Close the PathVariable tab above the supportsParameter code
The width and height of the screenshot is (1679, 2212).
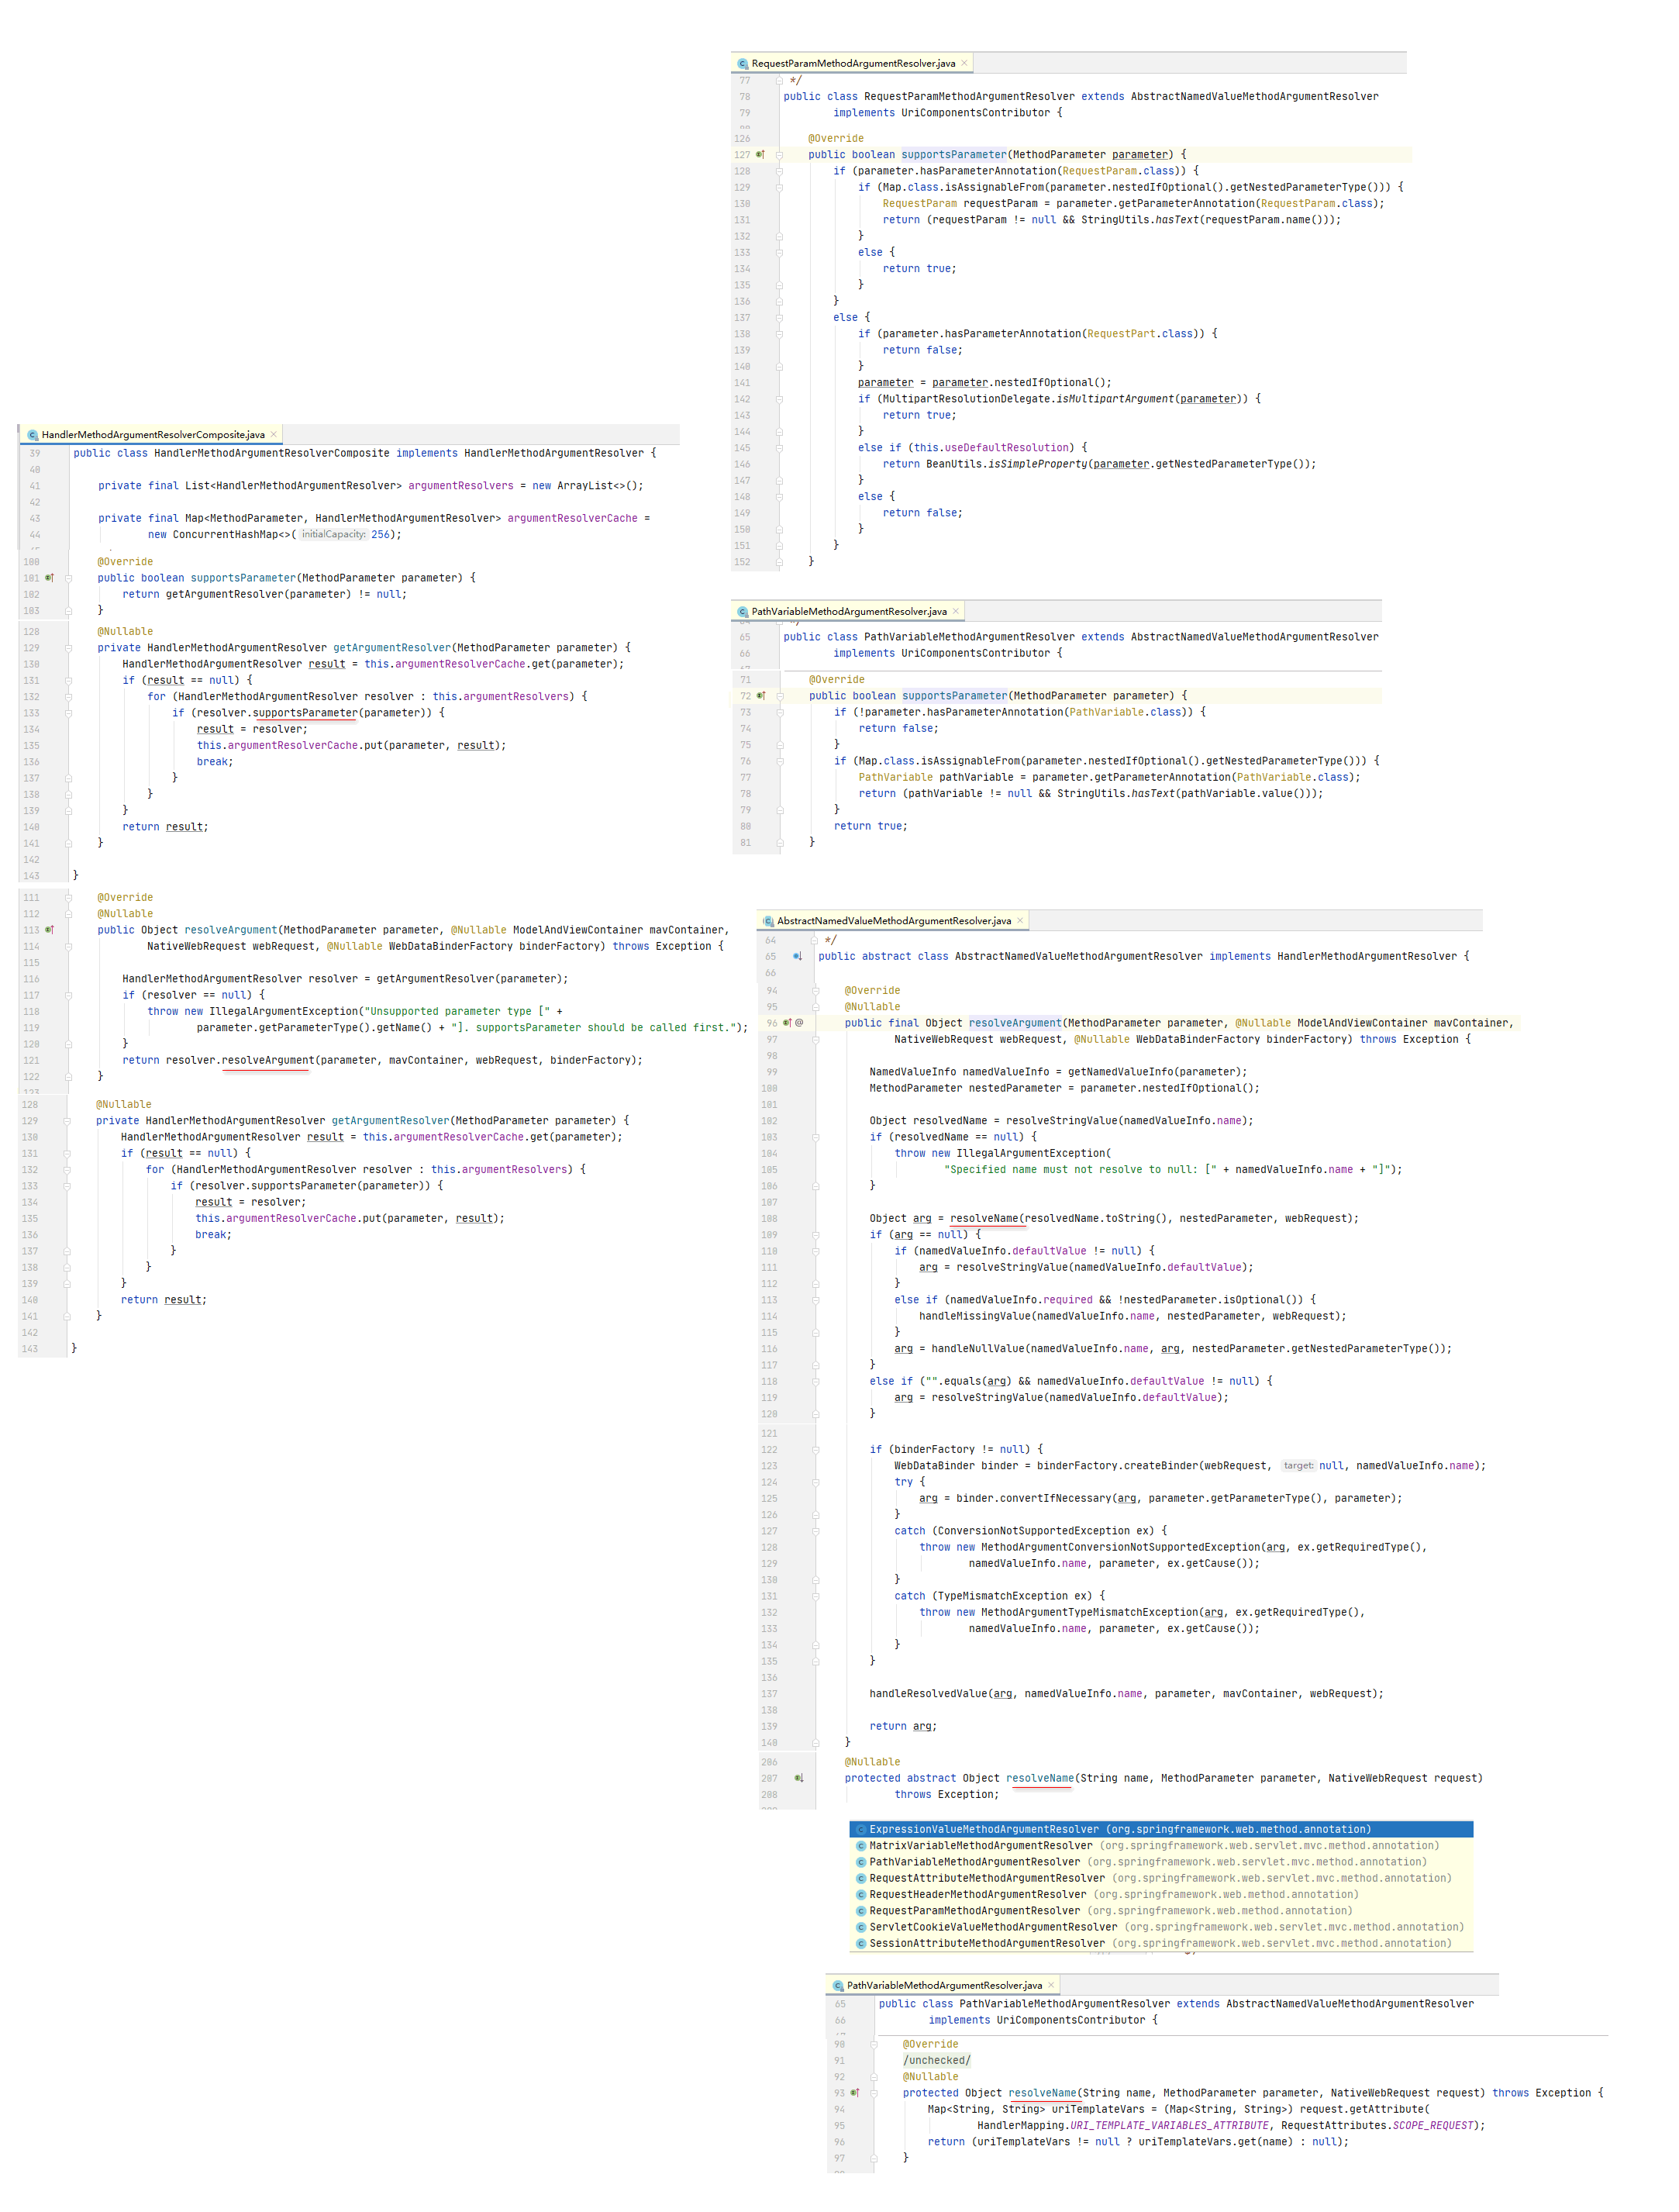(x=956, y=611)
